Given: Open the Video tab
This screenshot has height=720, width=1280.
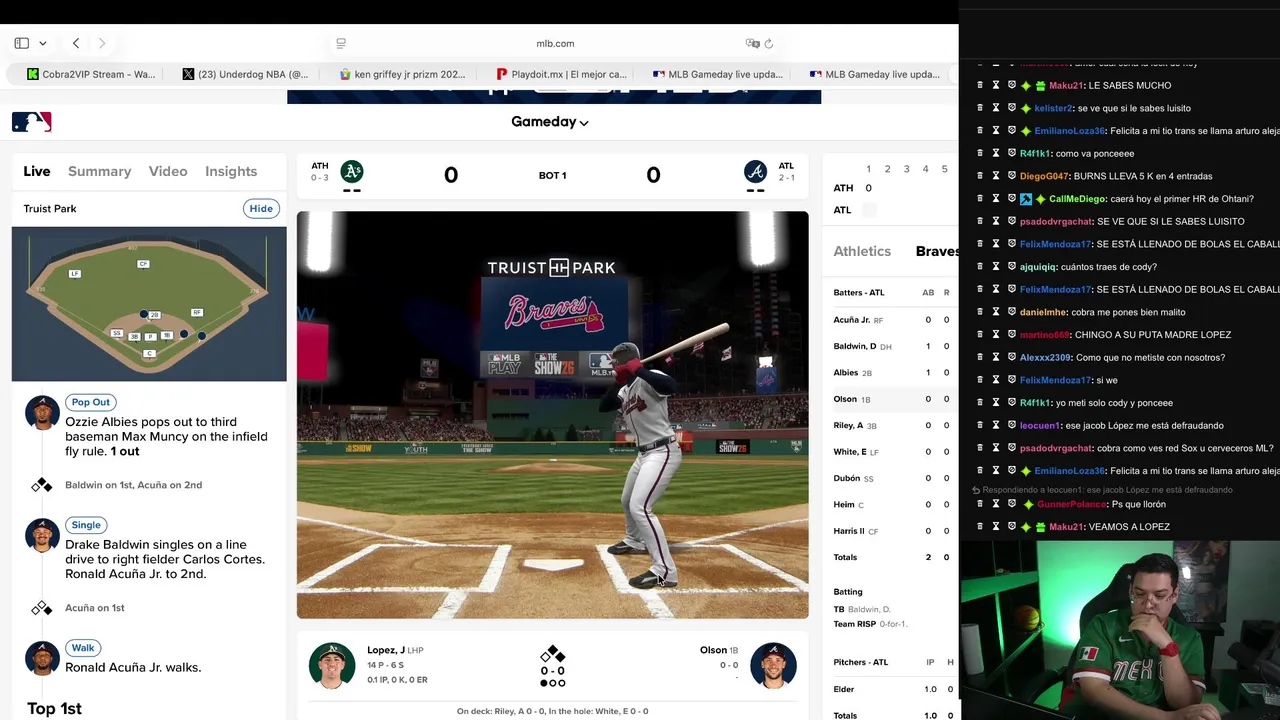Looking at the screenshot, I should (x=168, y=171).
